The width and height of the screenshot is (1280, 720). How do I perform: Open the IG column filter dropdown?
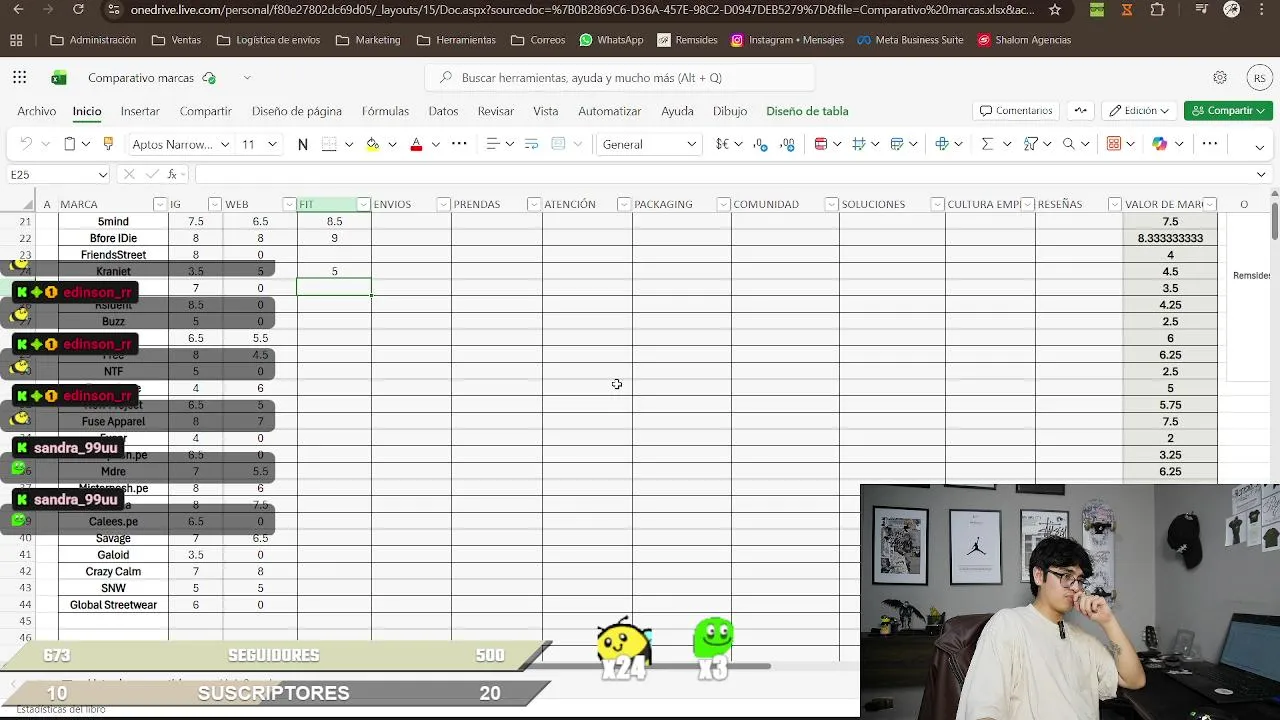tap(214, 204)
